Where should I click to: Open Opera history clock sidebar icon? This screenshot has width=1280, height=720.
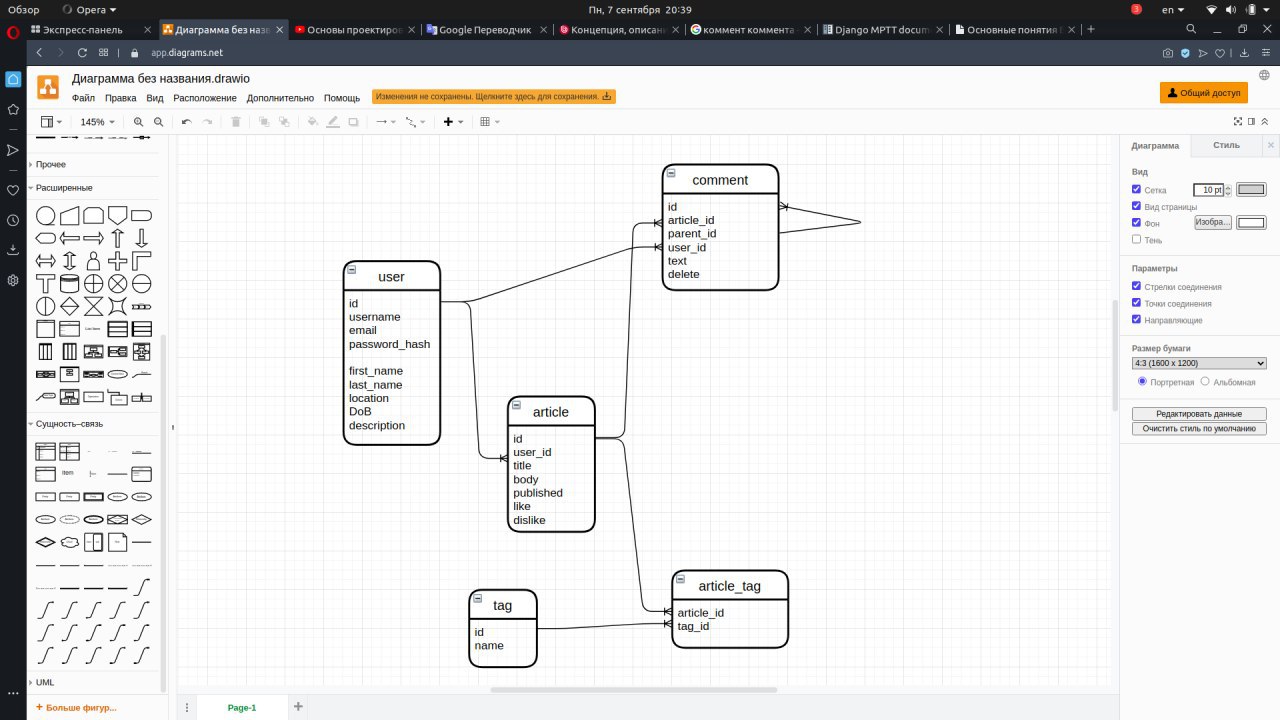[x=13, y=220]
